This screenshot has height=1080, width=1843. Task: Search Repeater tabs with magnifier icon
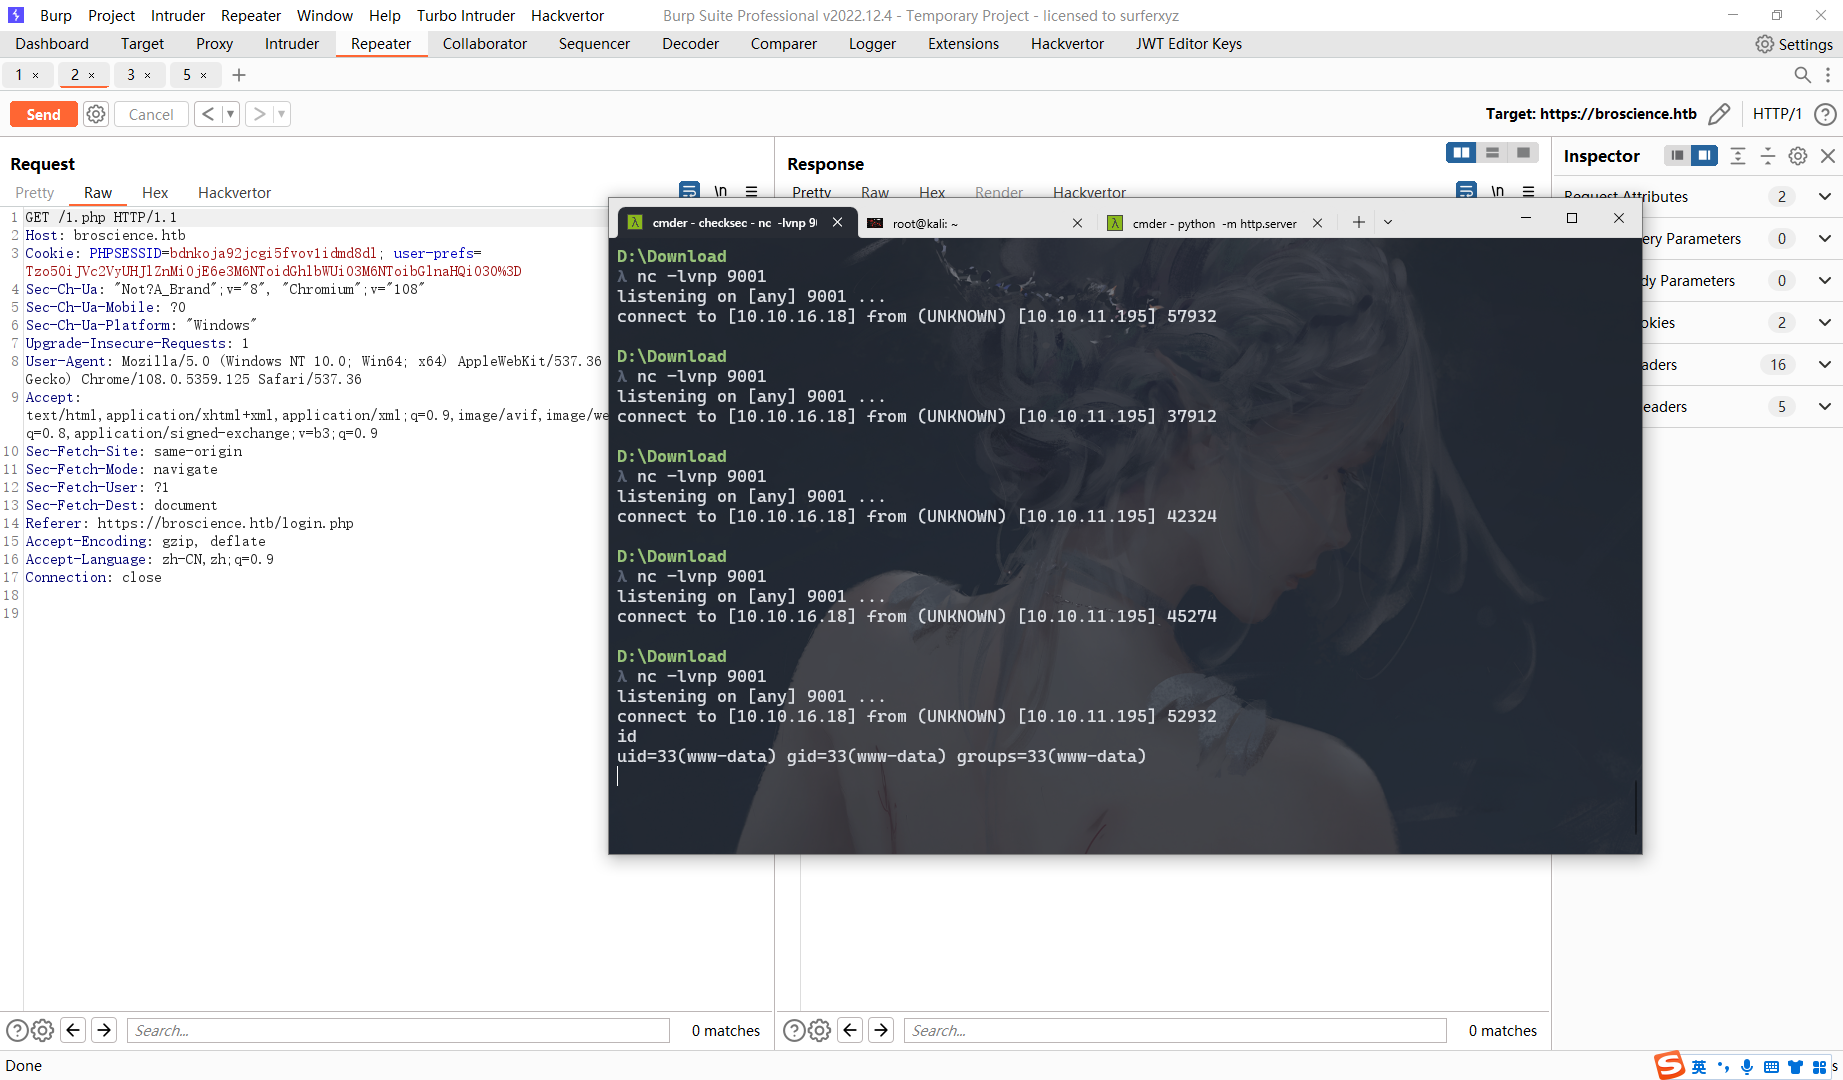[1802, 75]
